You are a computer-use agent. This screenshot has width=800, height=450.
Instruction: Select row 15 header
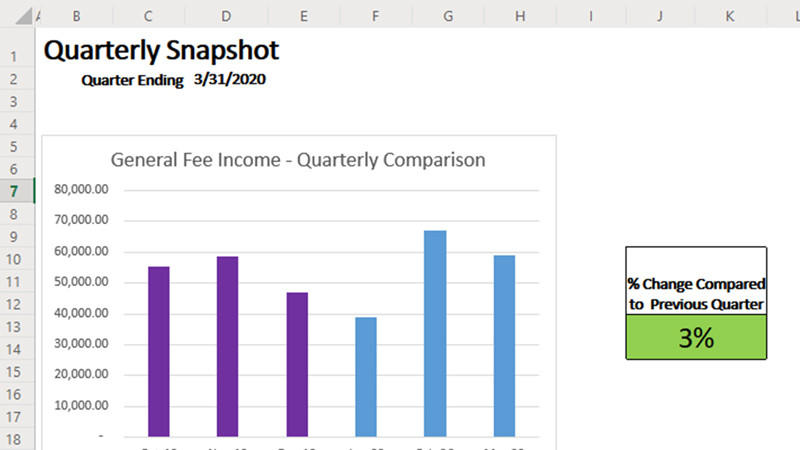coord(14,371)
